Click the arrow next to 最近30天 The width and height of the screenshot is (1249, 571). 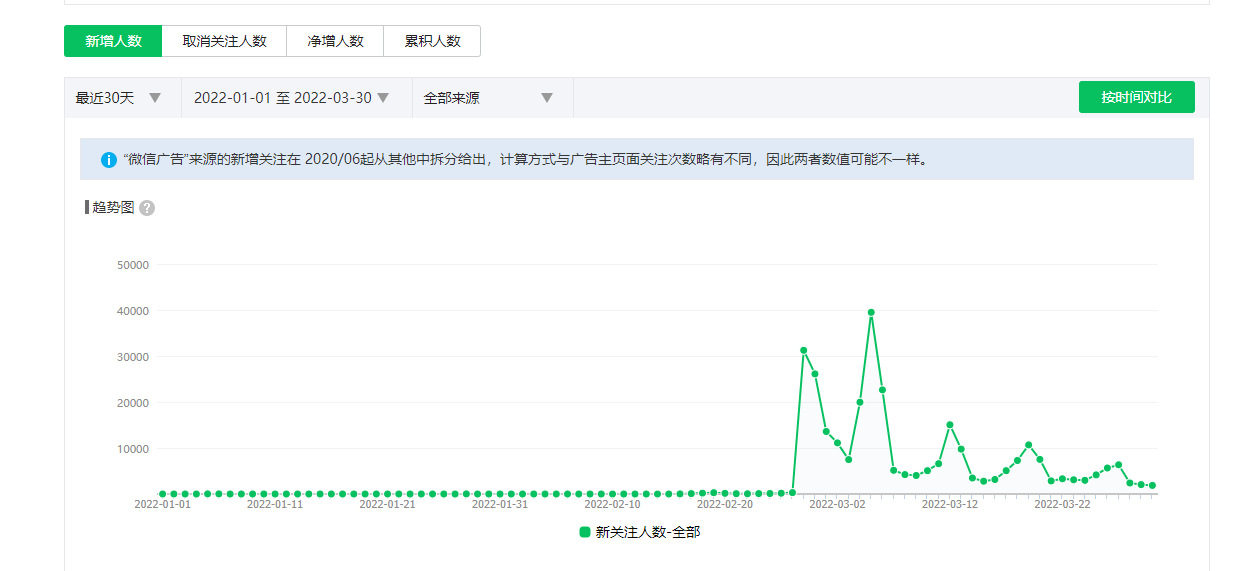155,98
